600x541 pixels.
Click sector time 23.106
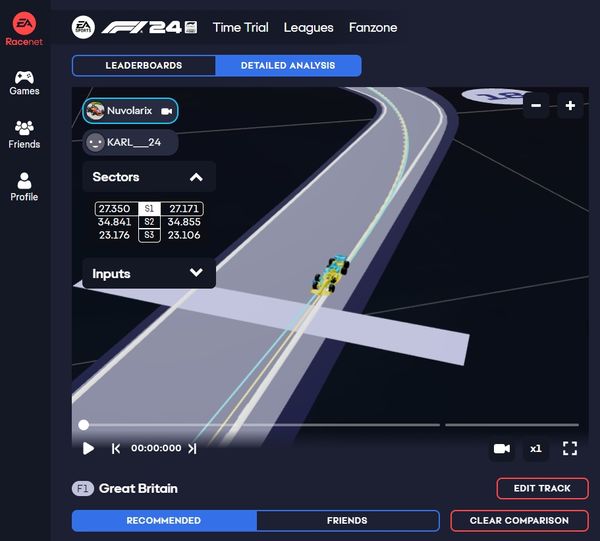pos(184,235)
